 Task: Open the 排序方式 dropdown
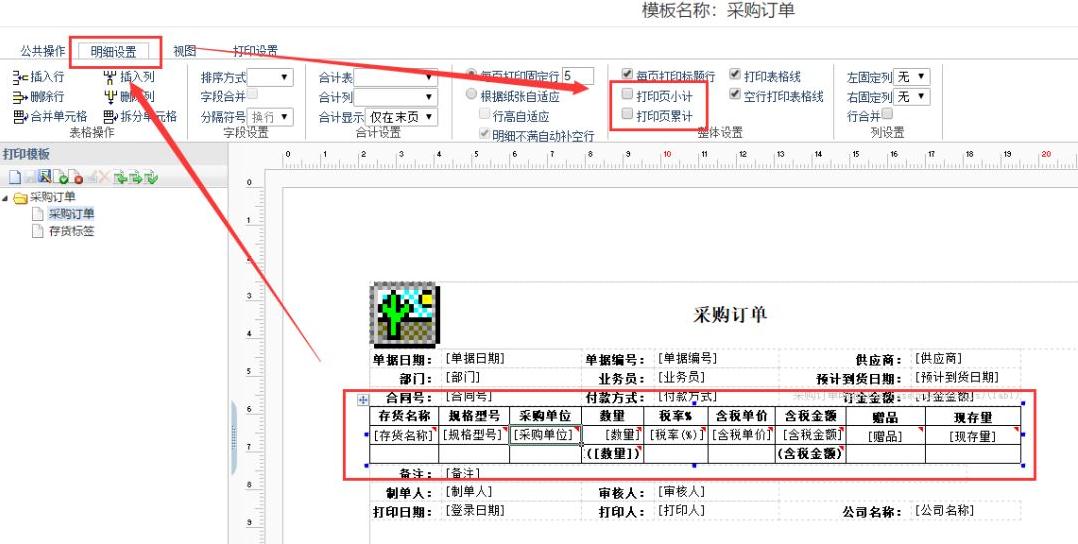coord(271,77)
